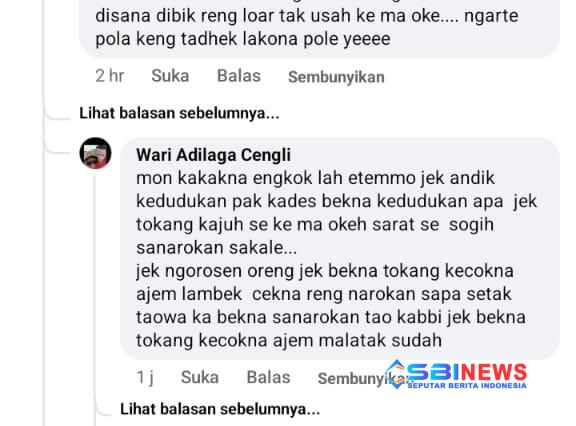
Task: Click the SBI News house-shaped logo icon
Action: pos(396,374)
